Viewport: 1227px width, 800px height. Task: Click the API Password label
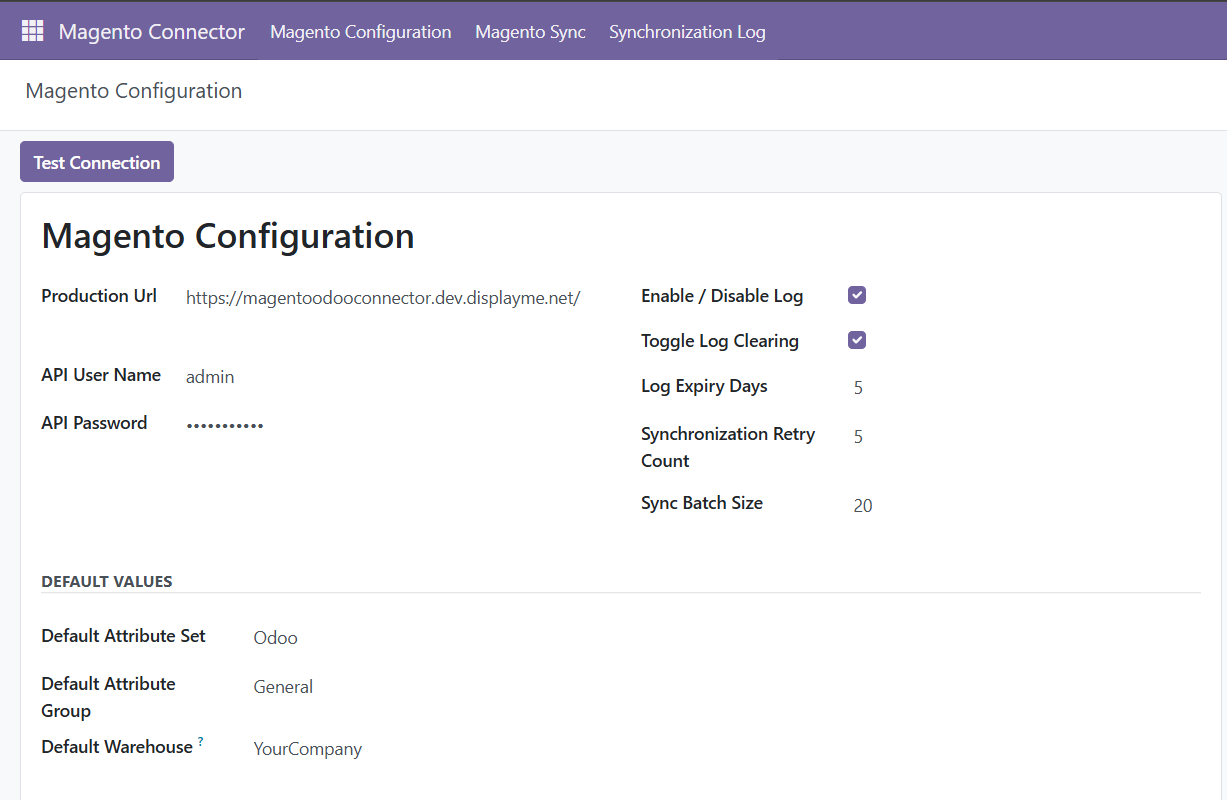pyautogui.click(x=94, y=423)
